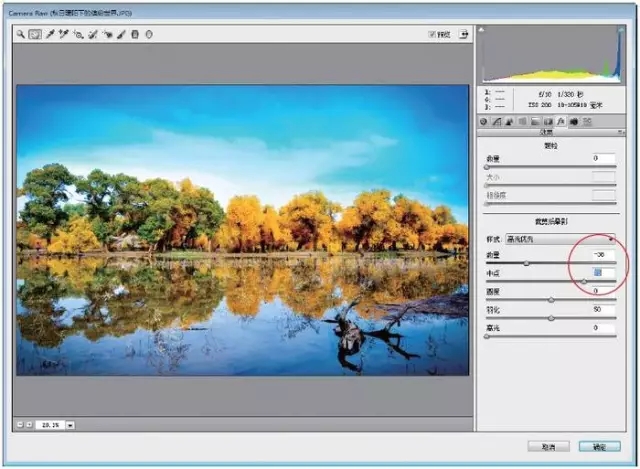Open the Presets panel tab
The image size is (640, 469).
pyautogui.click(x=588, y=121)
